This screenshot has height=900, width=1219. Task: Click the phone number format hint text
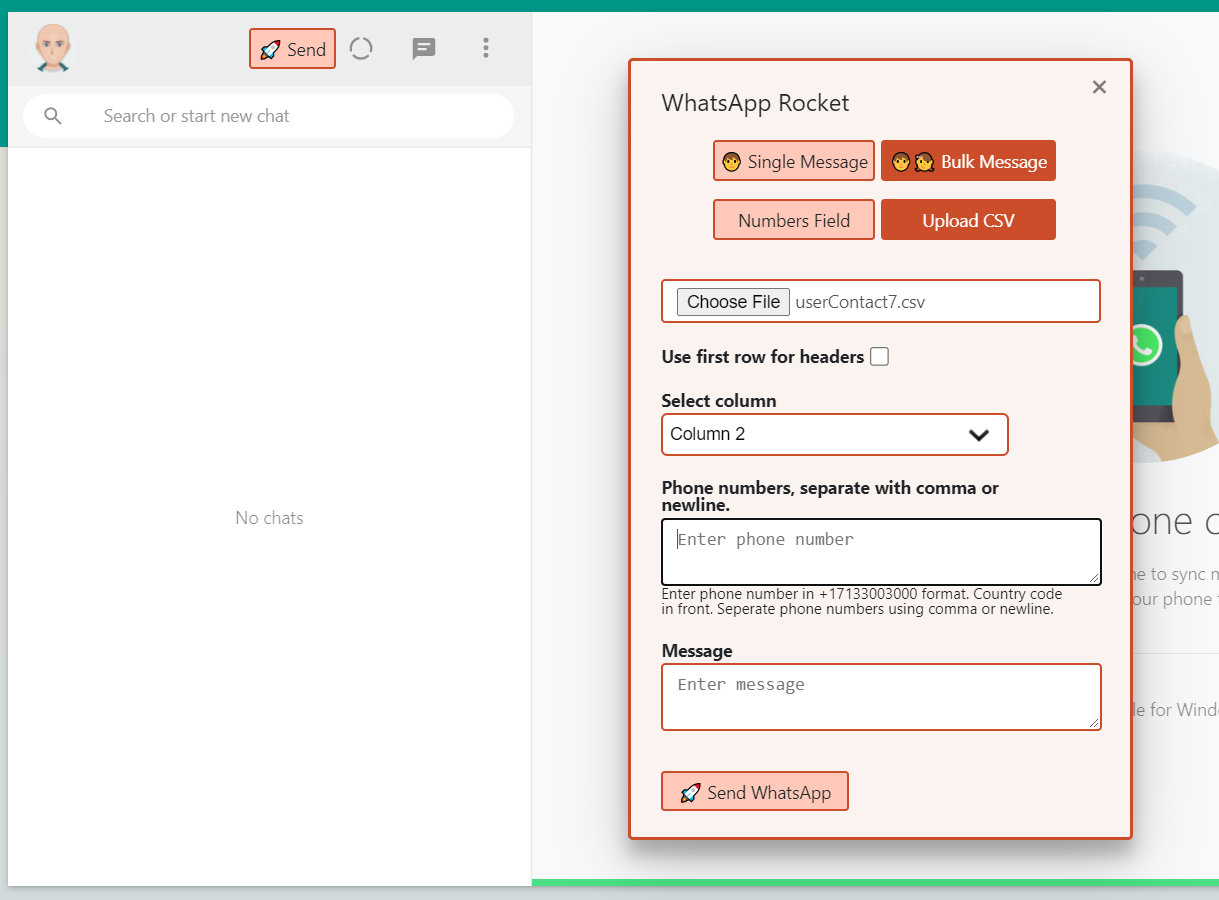pos(862,602)
